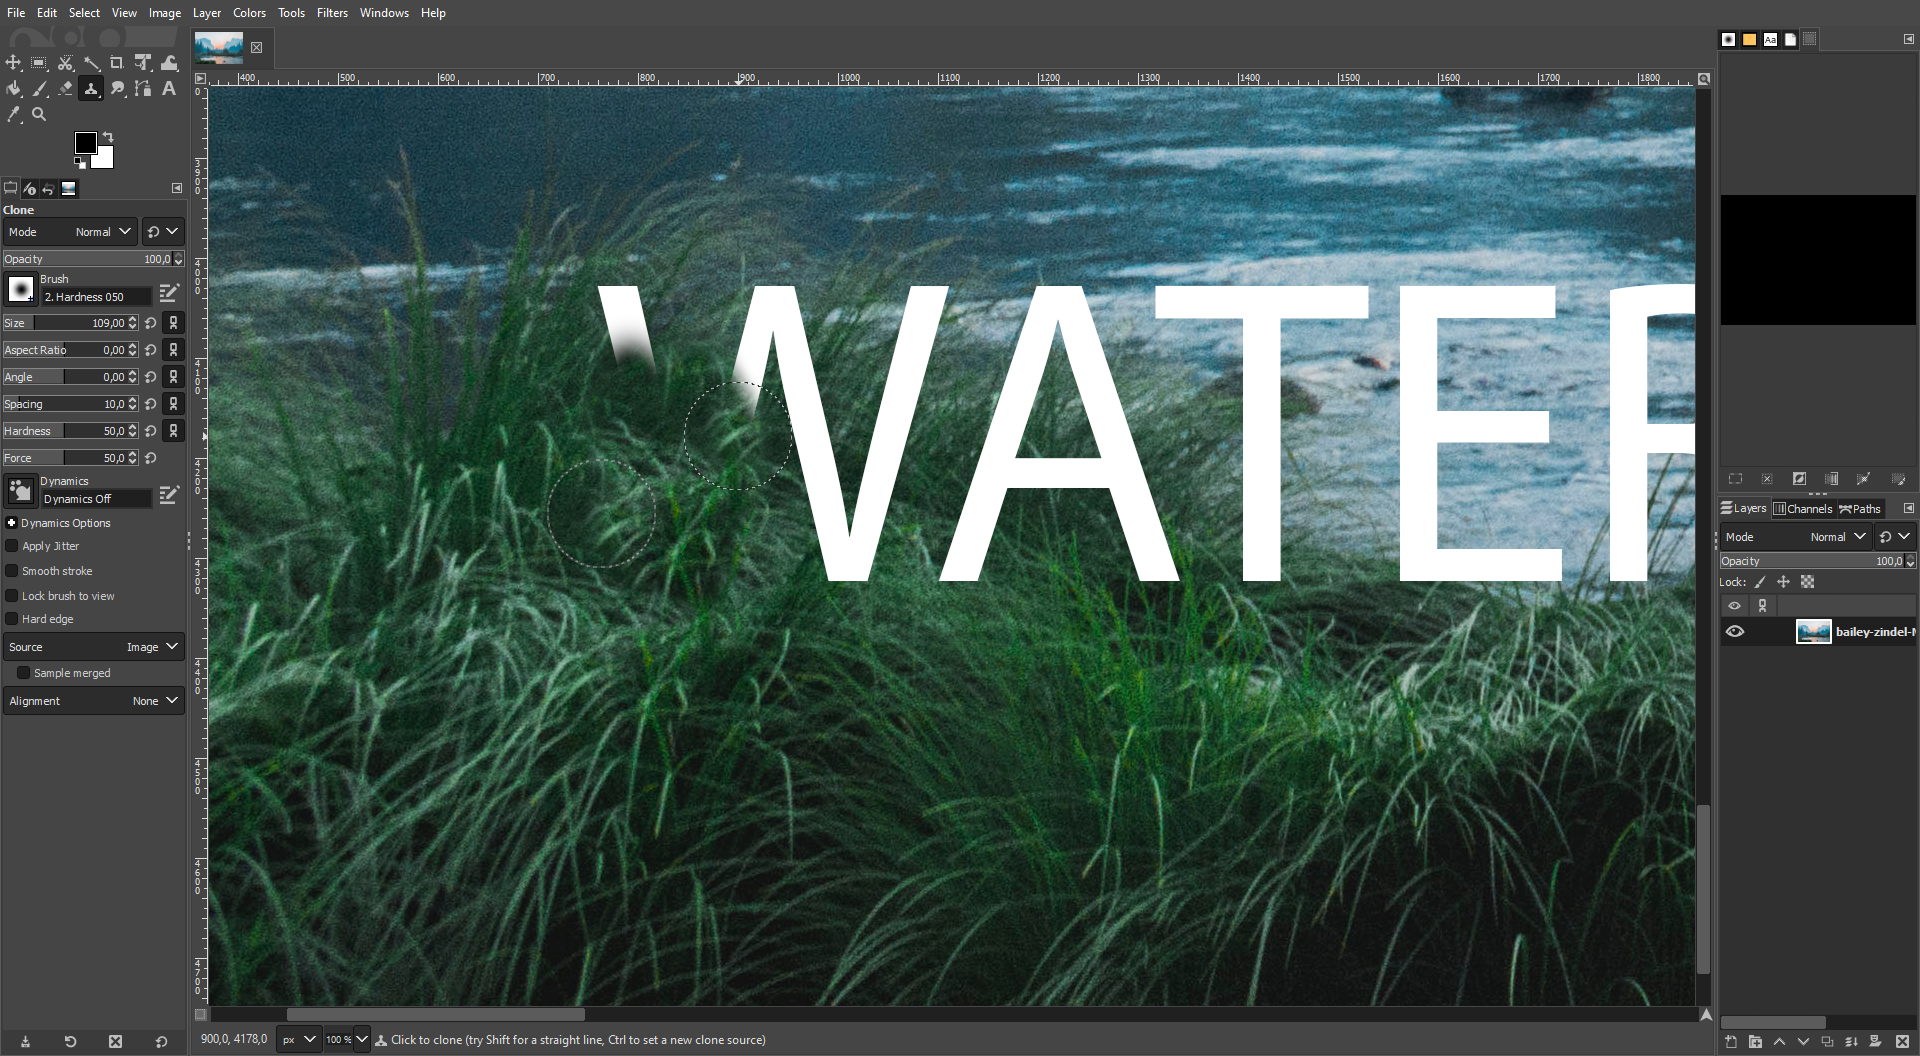Open the brush editor icon next to Hardness 050
Image resolution: width=1920 pixels, height=1056 pixels.
pyautogui.click(x=168, y=291)
